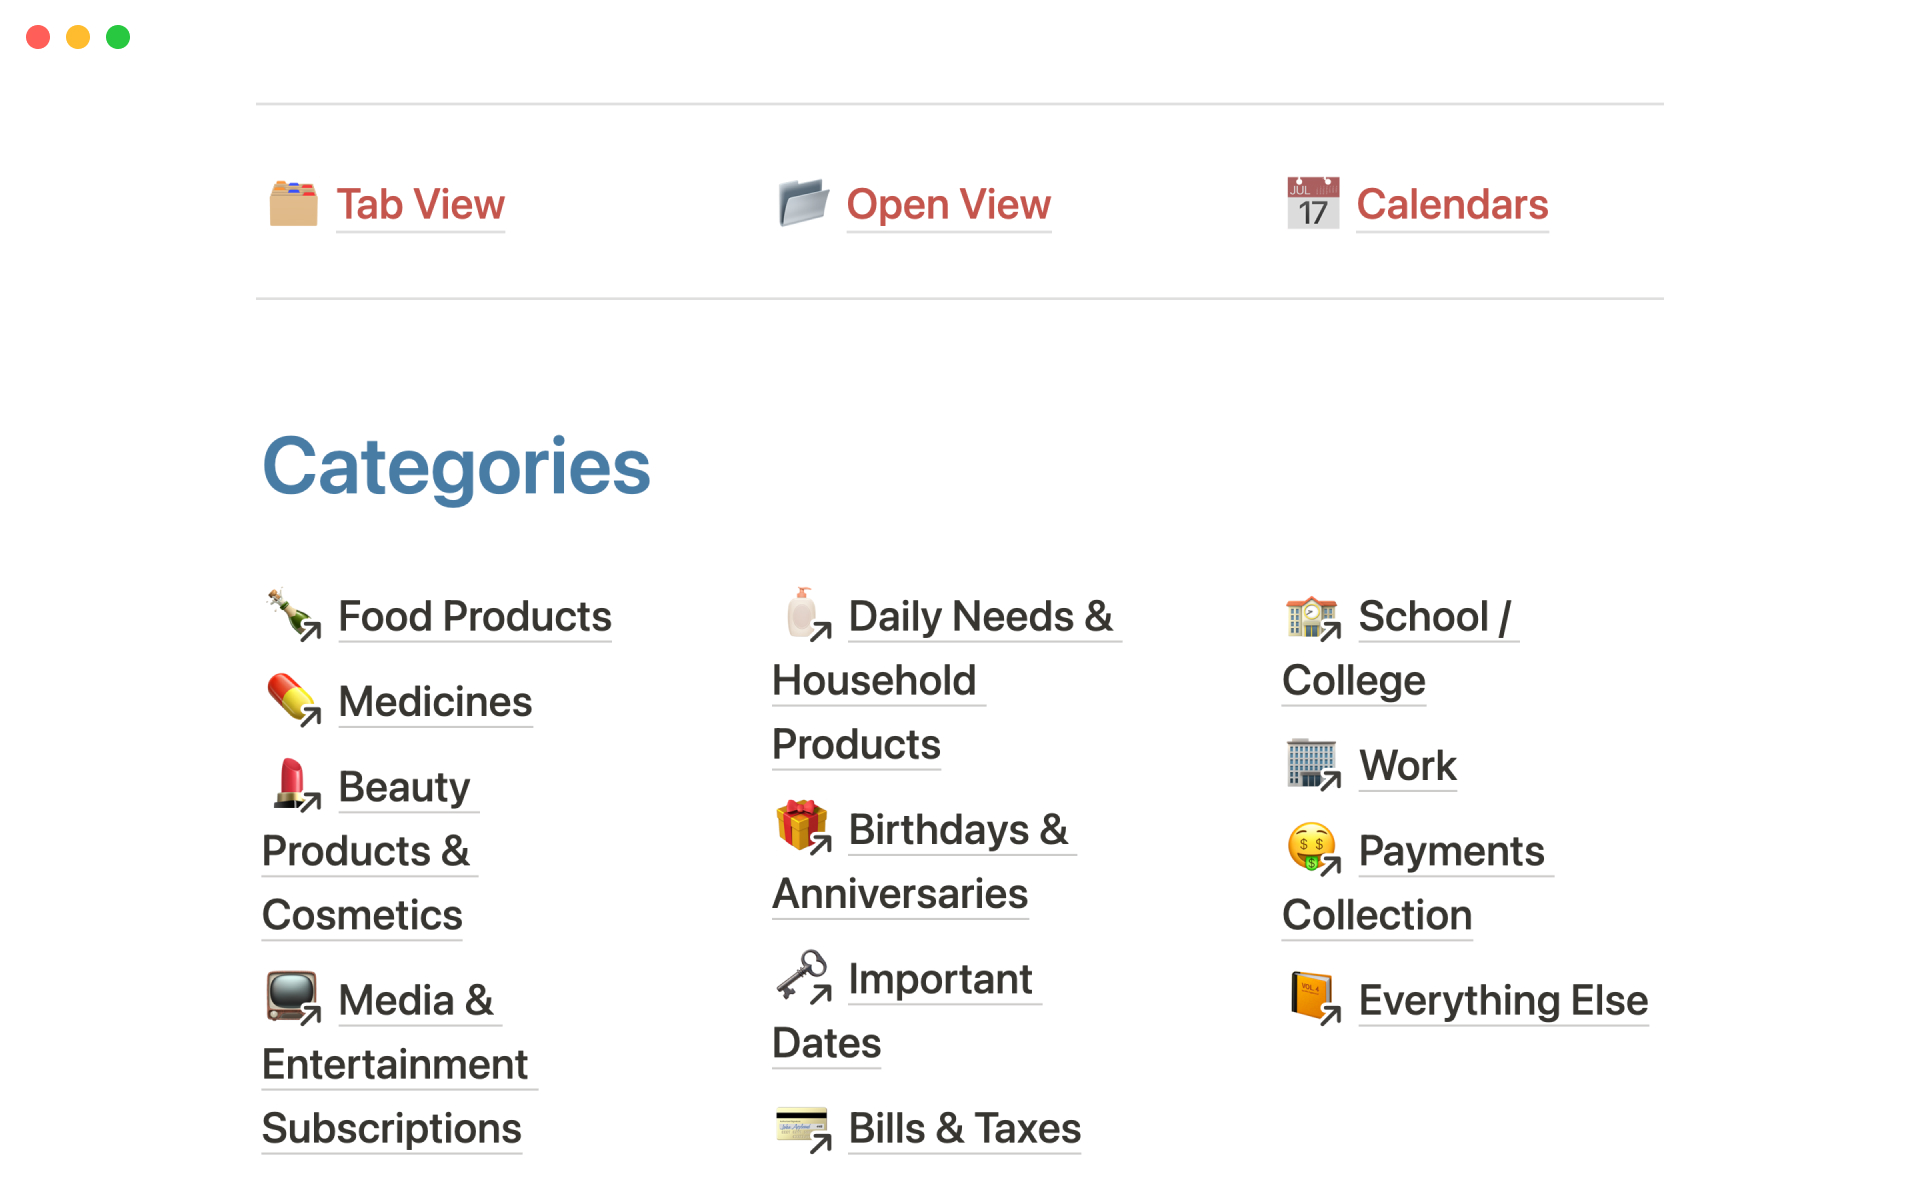Click the Calendars July 17 icon

pos(1312,204)
